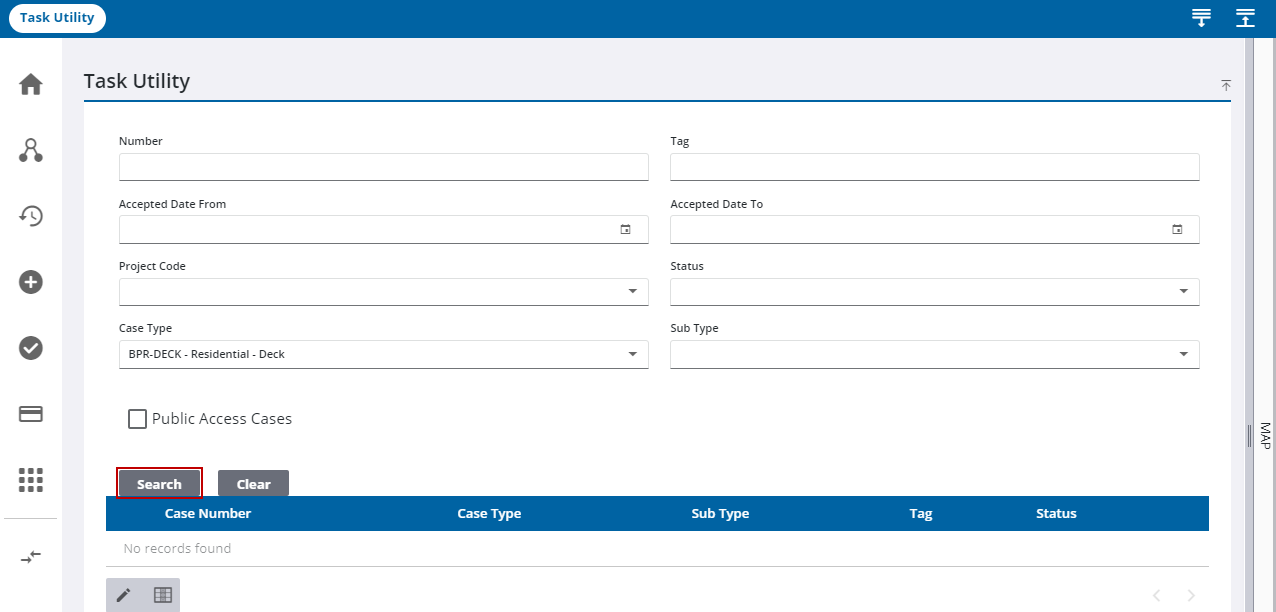Click the plus circle add icon
The width and height of the screenshot is (1276, 612).
(31, 282)
